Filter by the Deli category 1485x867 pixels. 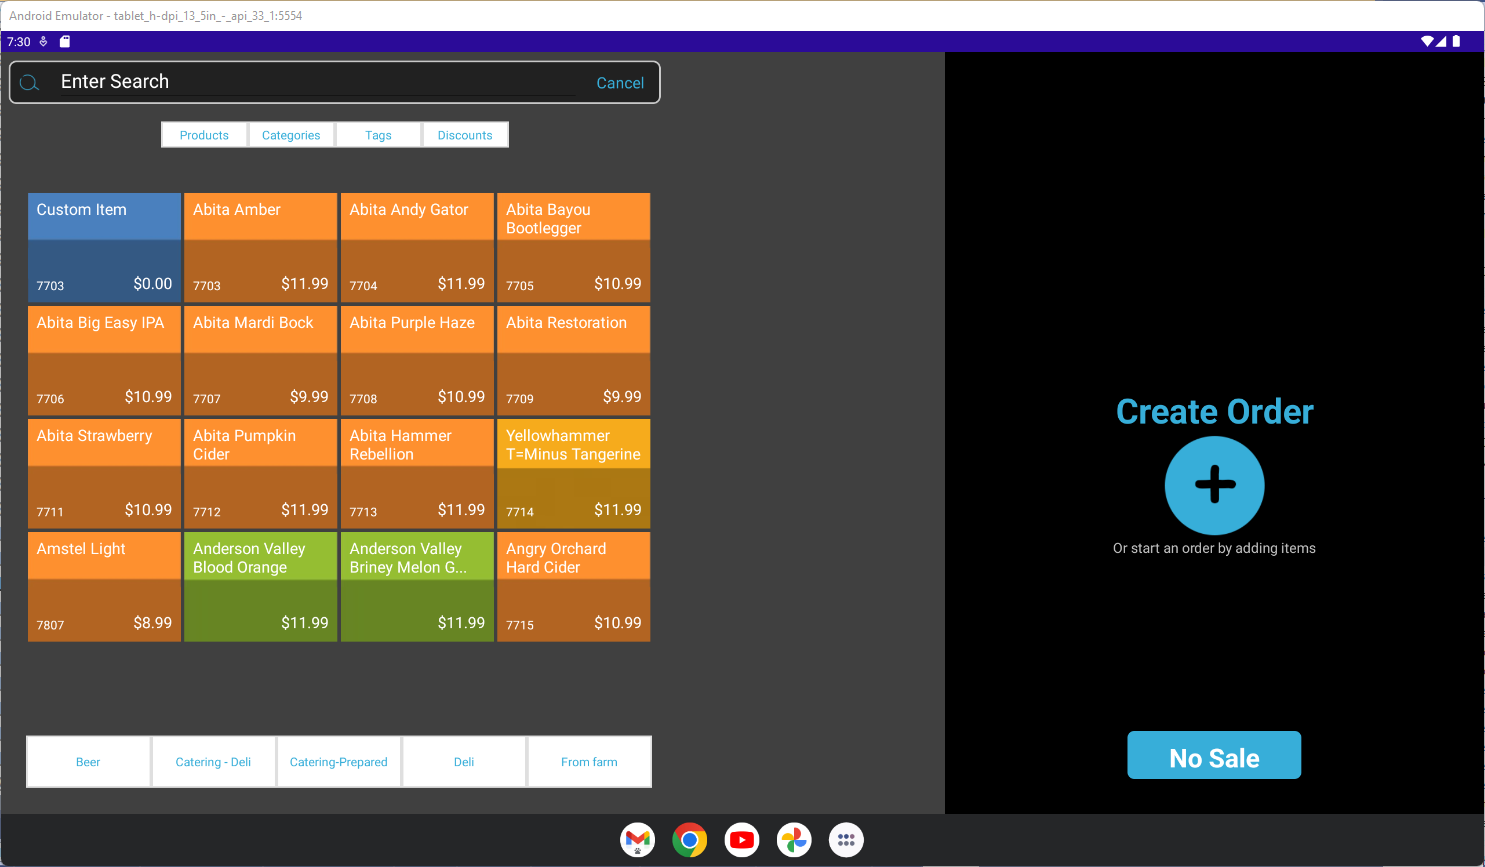(x=464, y=762)
